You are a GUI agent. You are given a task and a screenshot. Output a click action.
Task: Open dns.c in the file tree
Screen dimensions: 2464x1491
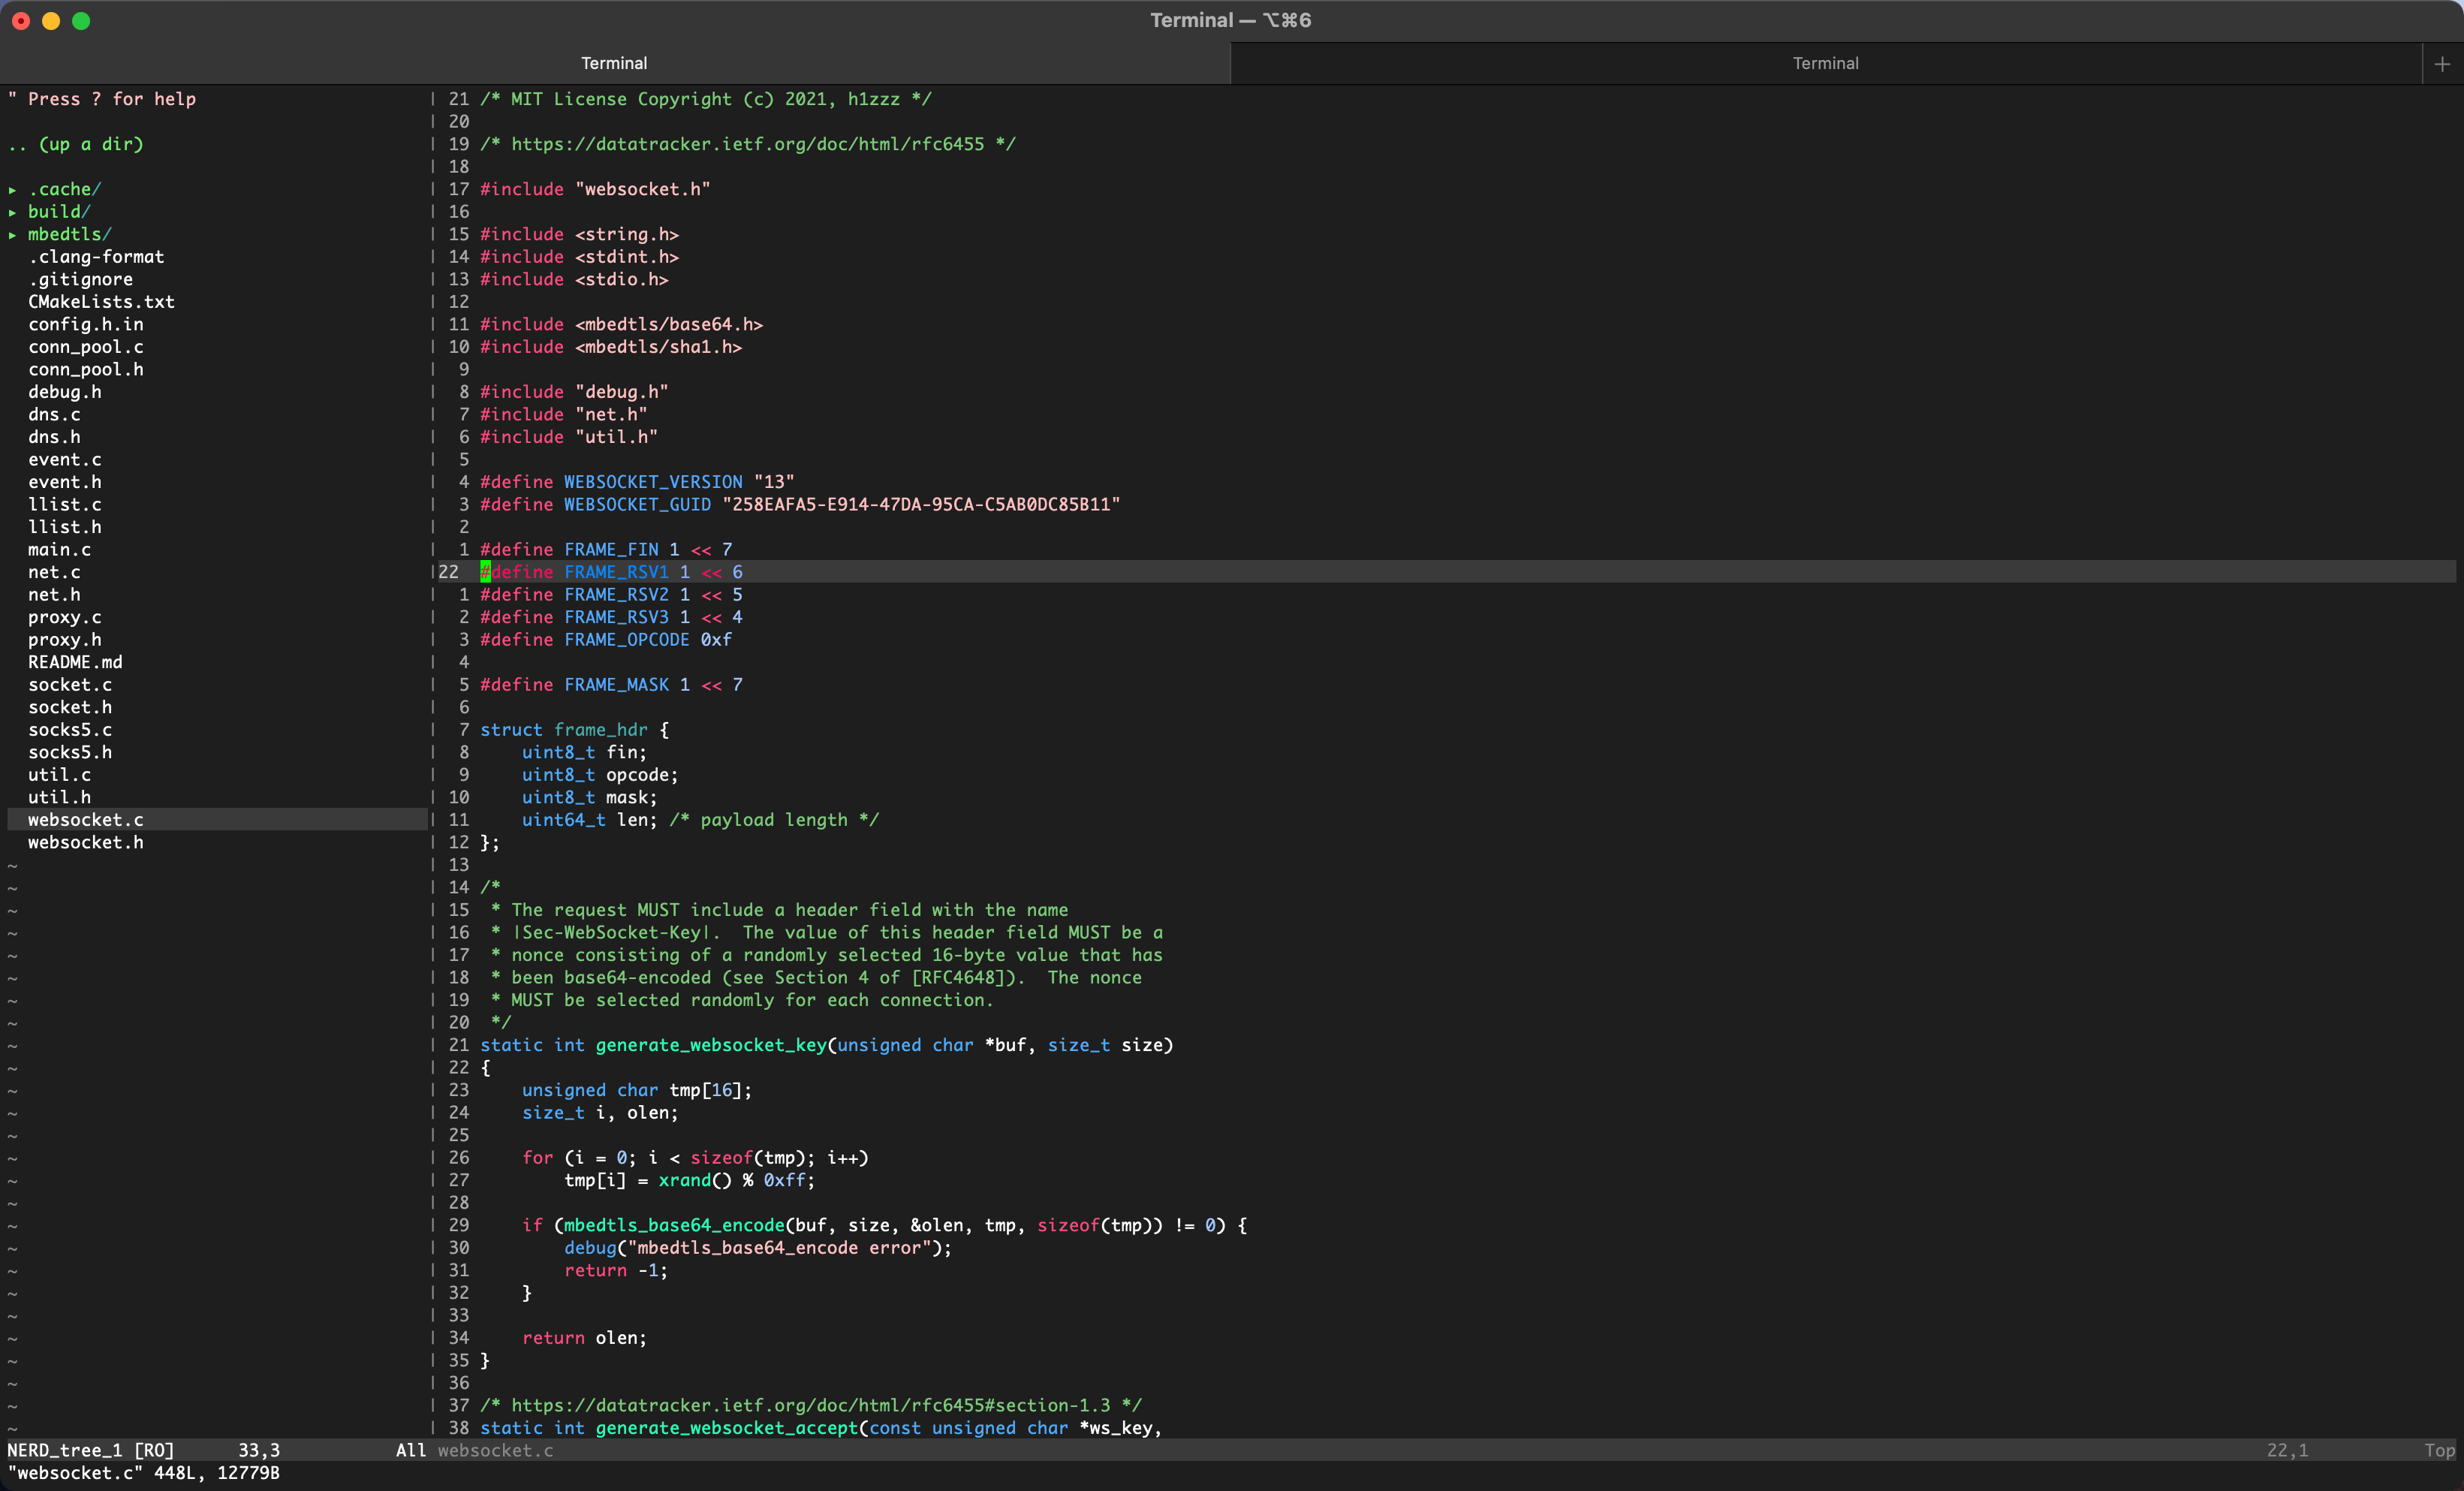tap(54, 414)
